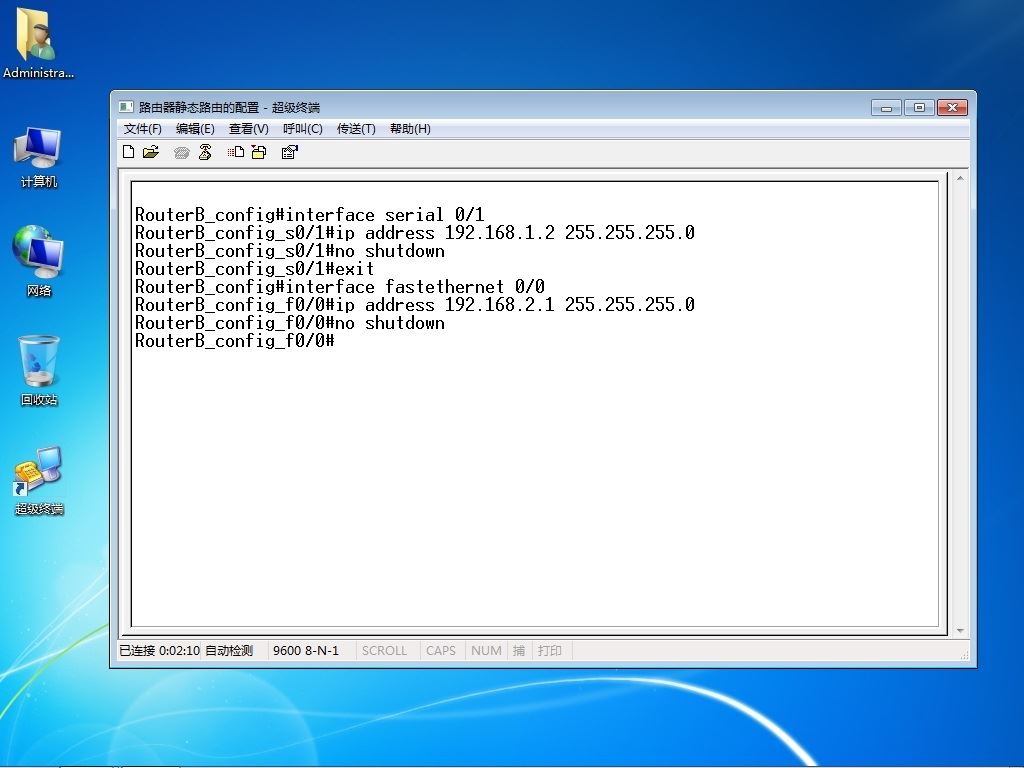
Task: Open the 呼叫(C) menu
Action: tap(303, 129)
